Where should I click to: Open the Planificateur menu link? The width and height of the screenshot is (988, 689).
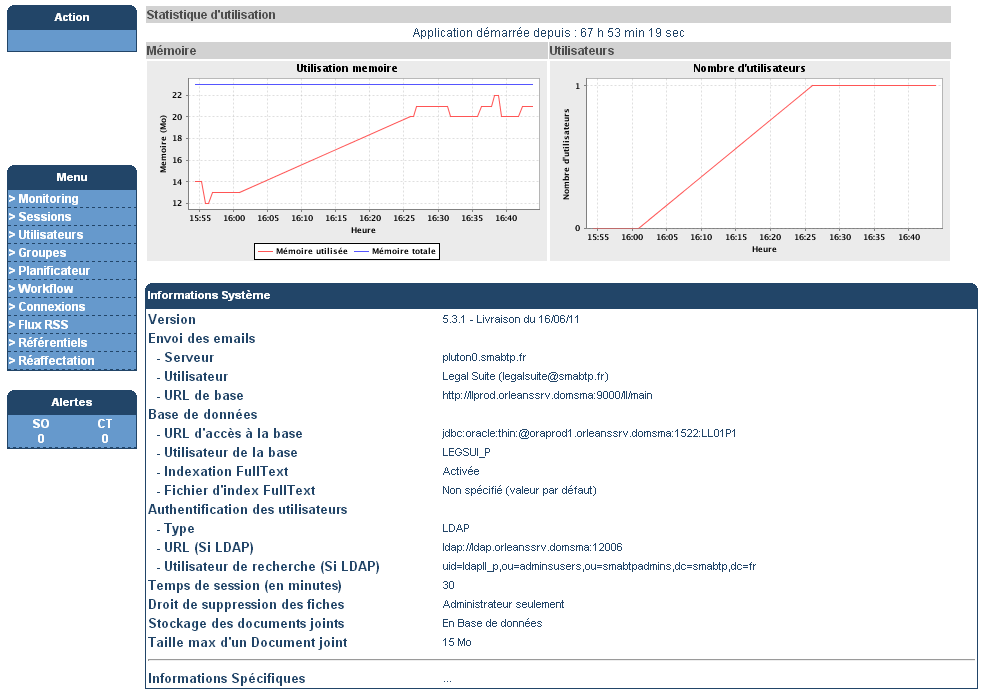[x=72, y=270]
